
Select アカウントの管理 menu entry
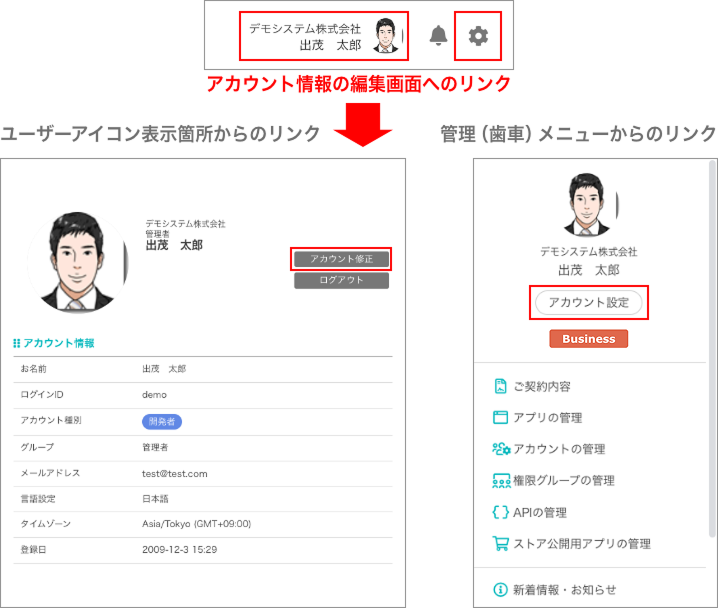[558, 449]
